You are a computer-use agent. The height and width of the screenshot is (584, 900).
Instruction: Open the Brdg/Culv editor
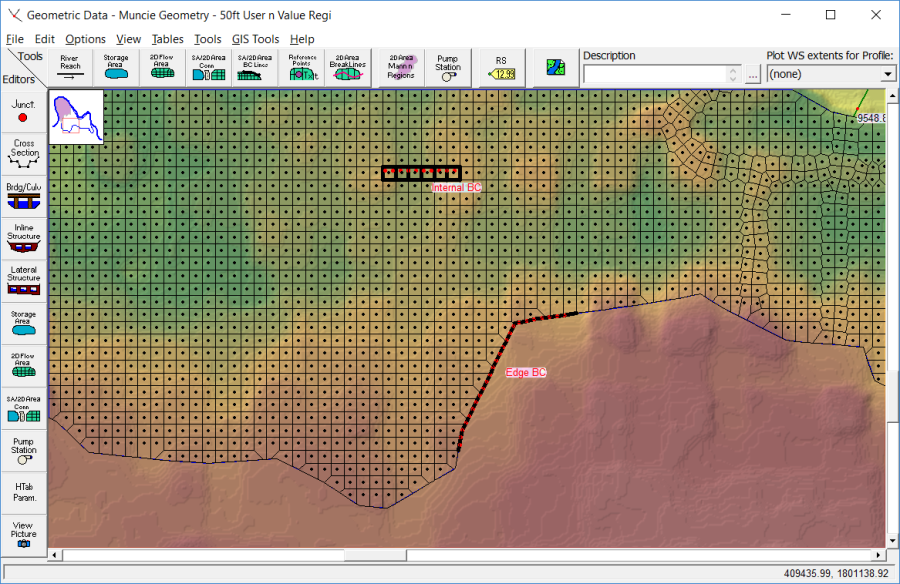pos(23,195)
